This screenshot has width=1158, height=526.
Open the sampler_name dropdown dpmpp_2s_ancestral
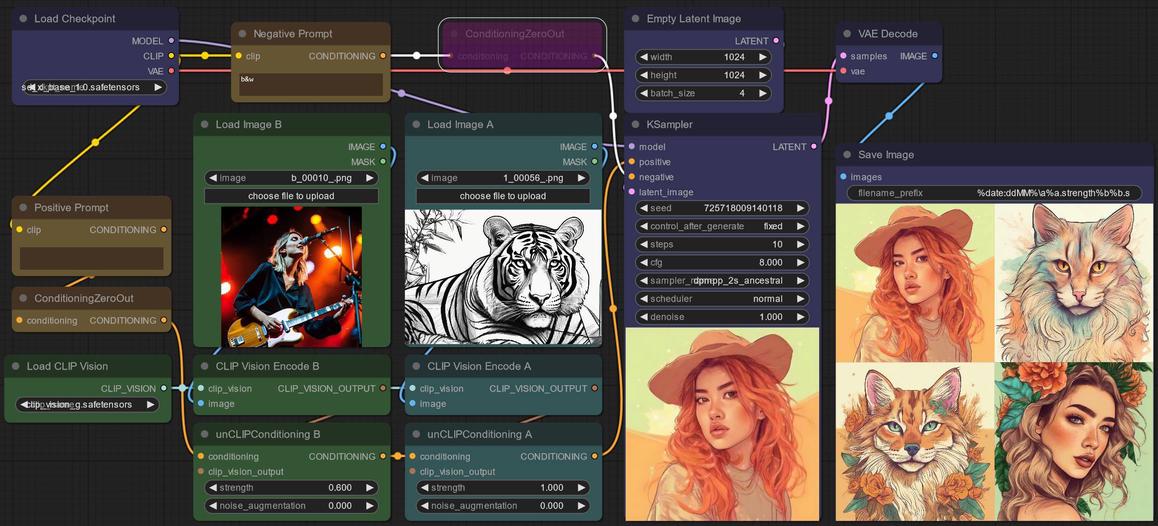(x=722, y=281)
